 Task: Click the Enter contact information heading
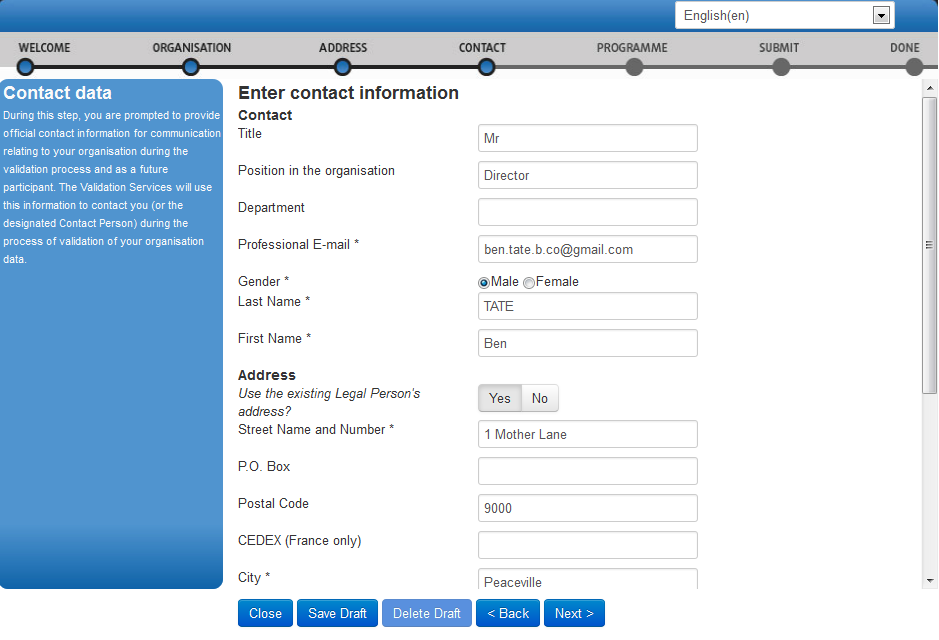349,93
